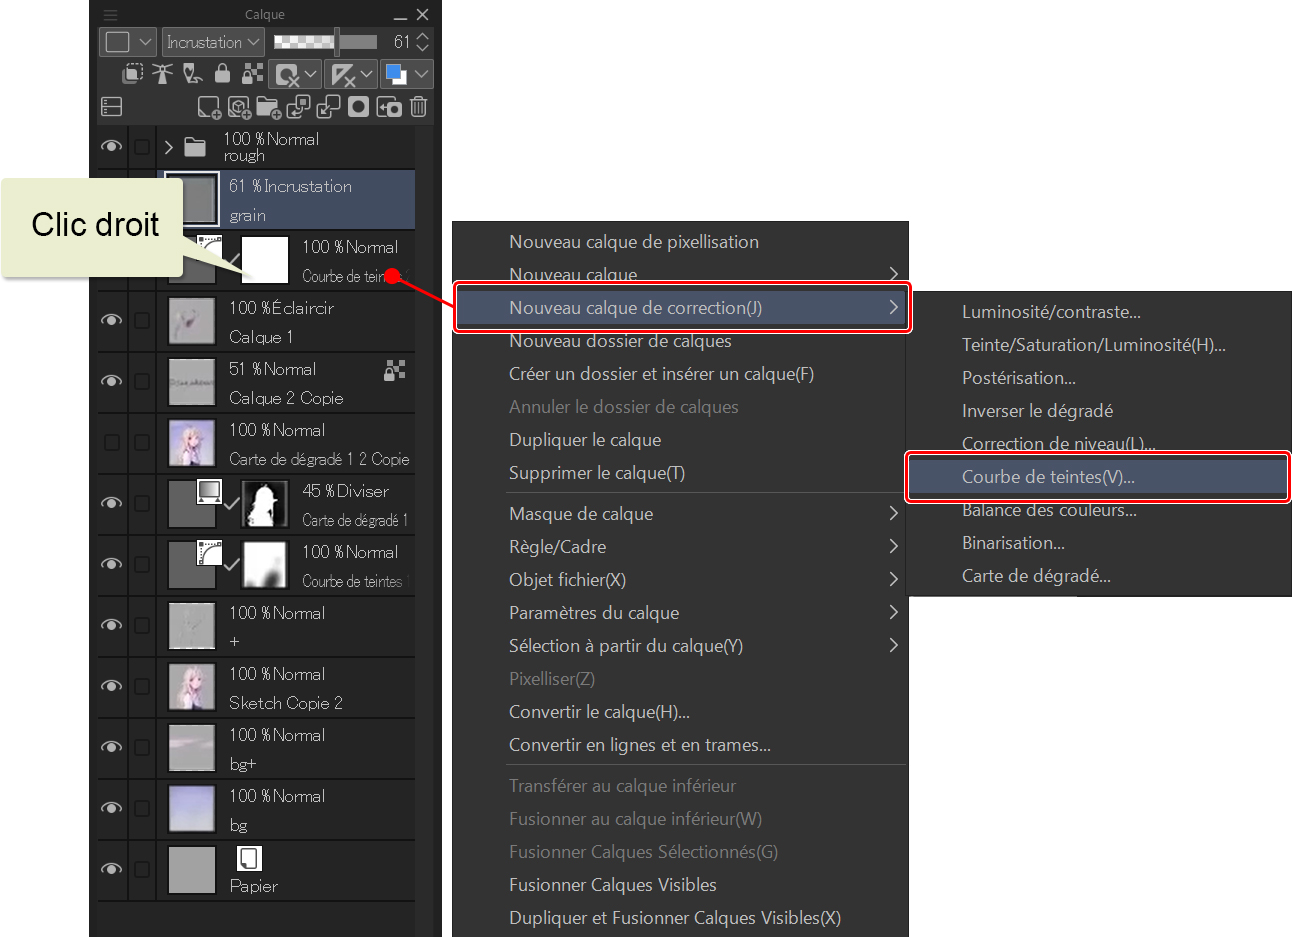Click the Clip to layer below icon
Screen dimensions: 1292x937
(x=132, y=74)
